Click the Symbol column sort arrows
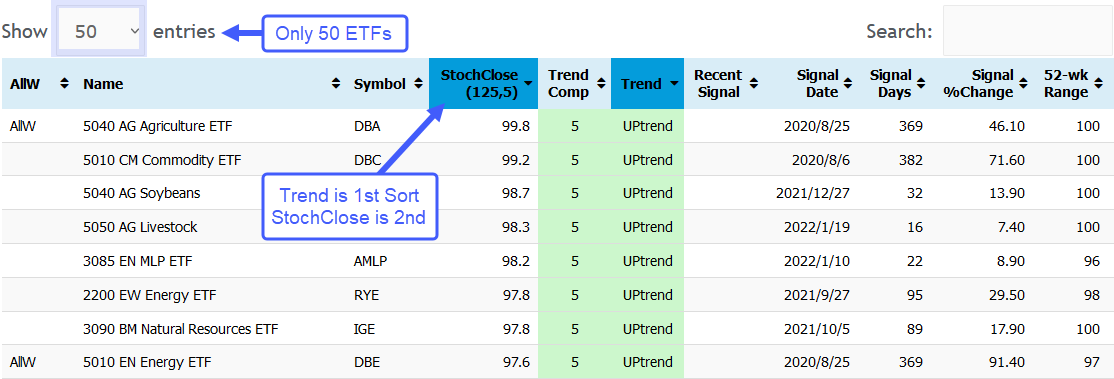Viewport: 1114px width, 379px height. pos(419,84)
